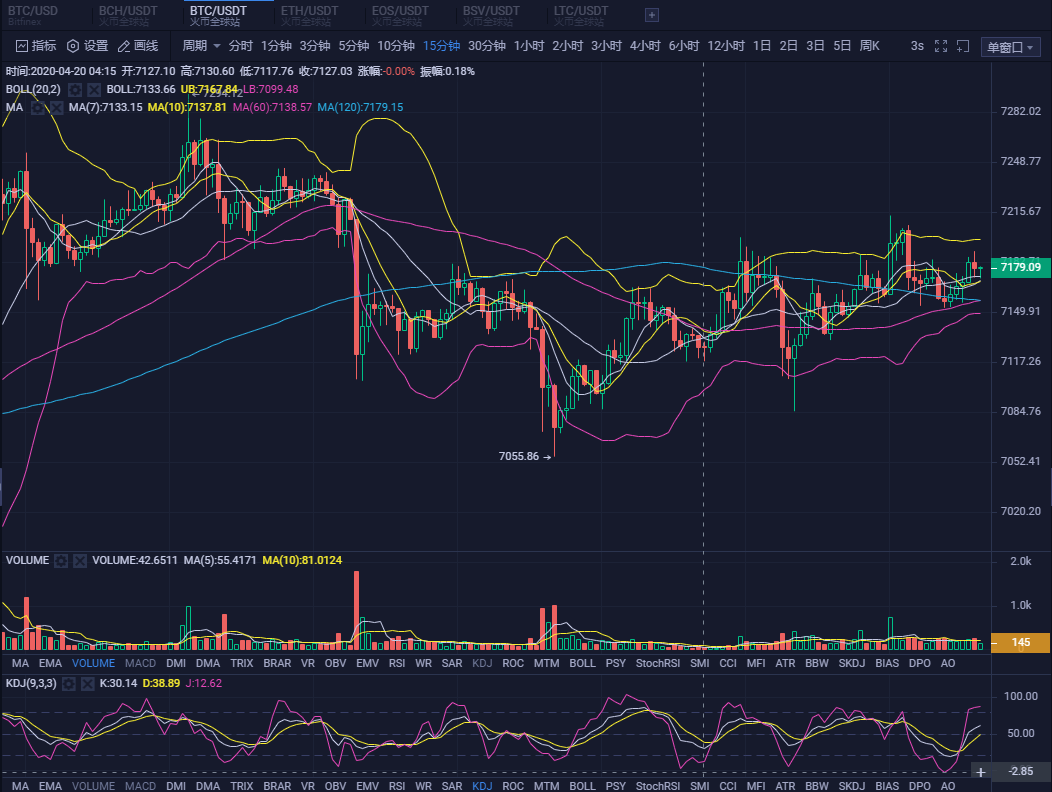
Task: Select the 1小时 timeframe
Action: (x=528, y=45)
